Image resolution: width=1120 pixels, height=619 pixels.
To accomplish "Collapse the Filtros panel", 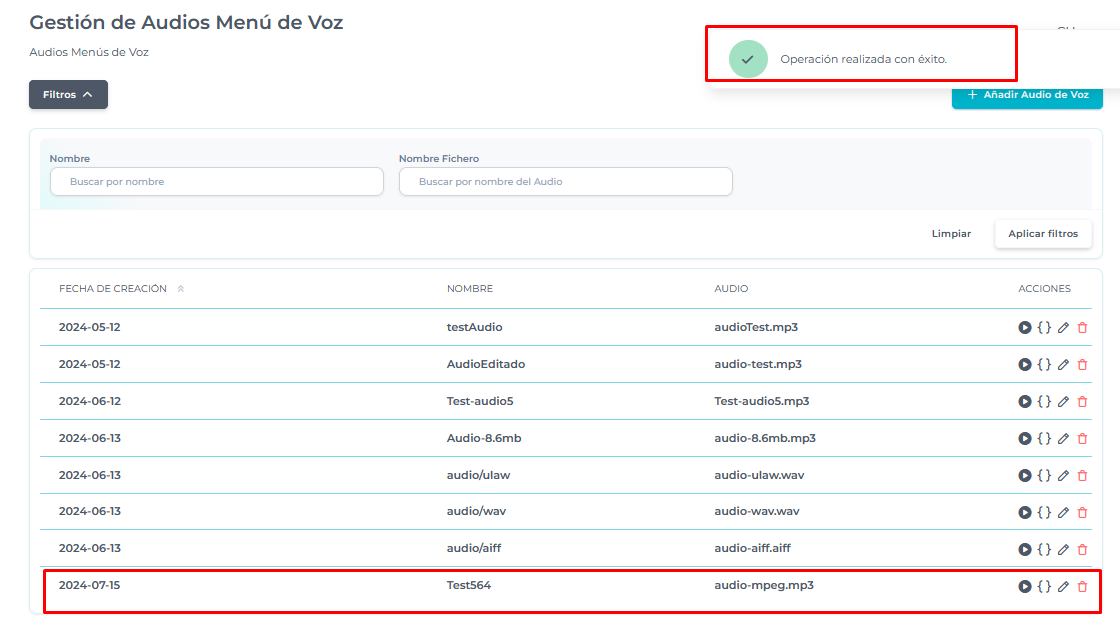I will 68,95.
